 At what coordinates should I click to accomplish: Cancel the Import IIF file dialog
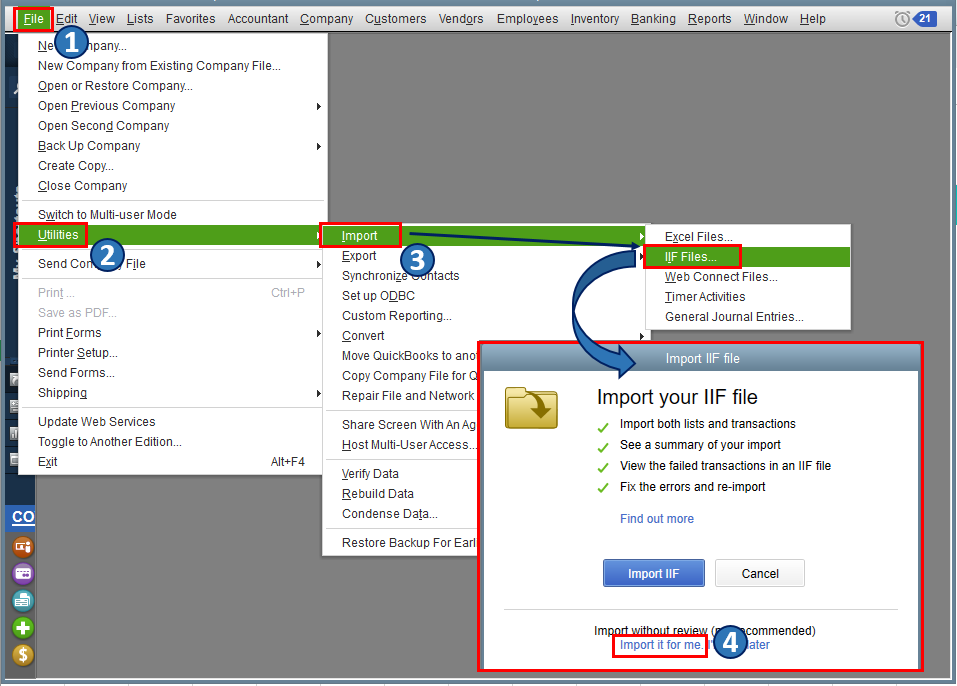tap(760, 573)
